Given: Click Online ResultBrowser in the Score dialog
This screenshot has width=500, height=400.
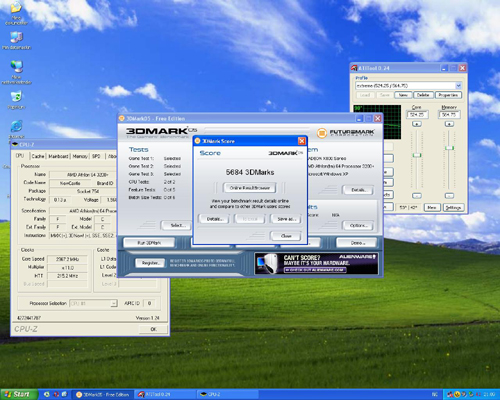Looking at the screenshot, I should (250, 188).
